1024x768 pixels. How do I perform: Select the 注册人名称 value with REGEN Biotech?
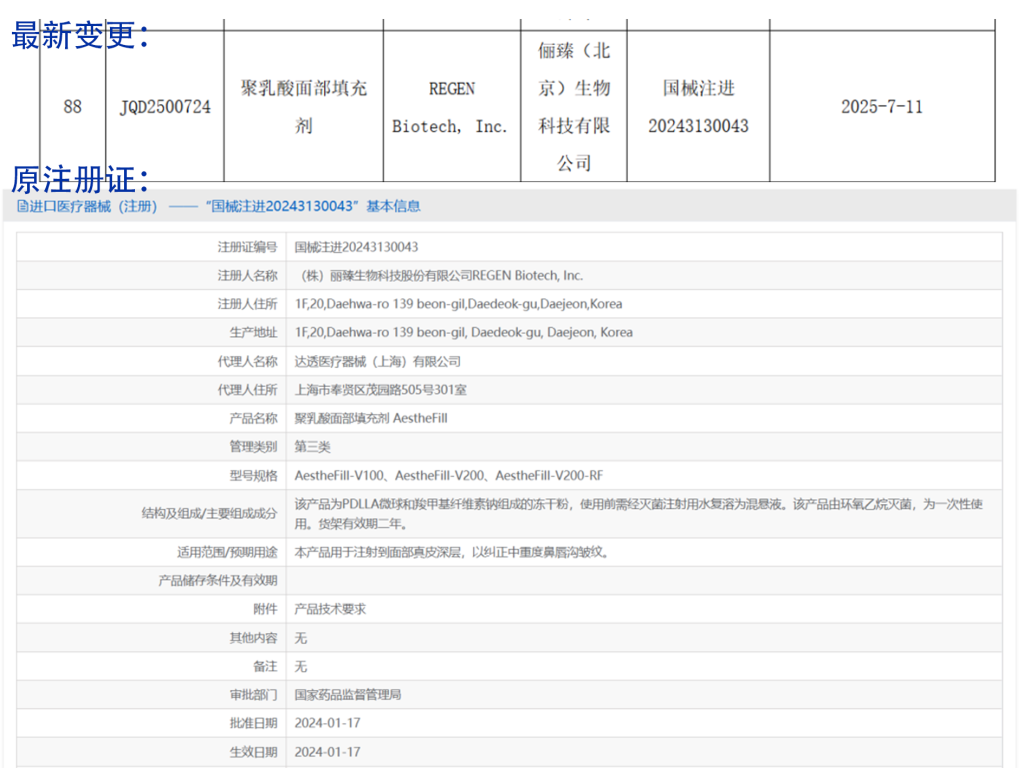[x=441, y=276]
